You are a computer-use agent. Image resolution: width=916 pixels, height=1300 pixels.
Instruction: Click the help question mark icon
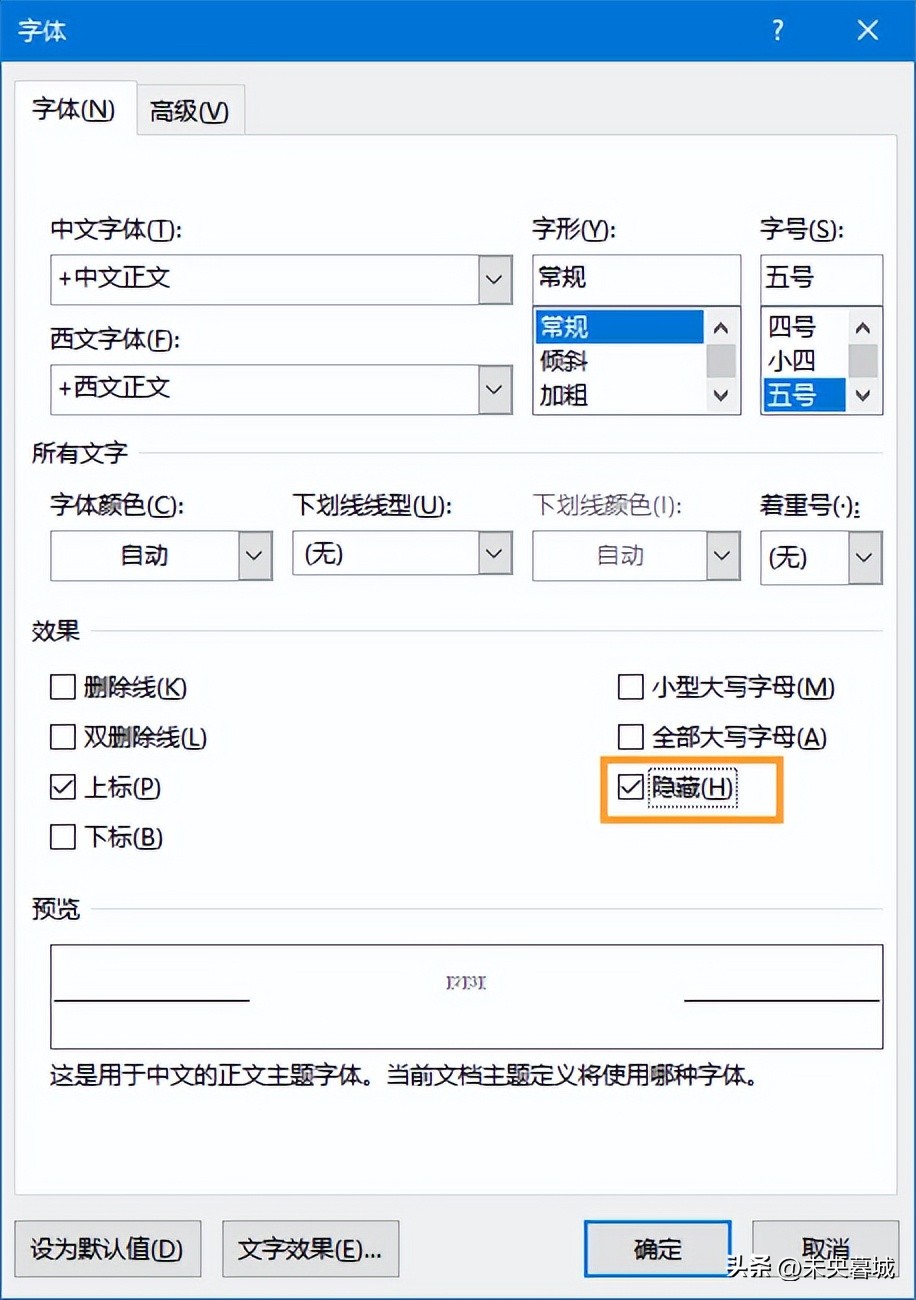point(777,30)
